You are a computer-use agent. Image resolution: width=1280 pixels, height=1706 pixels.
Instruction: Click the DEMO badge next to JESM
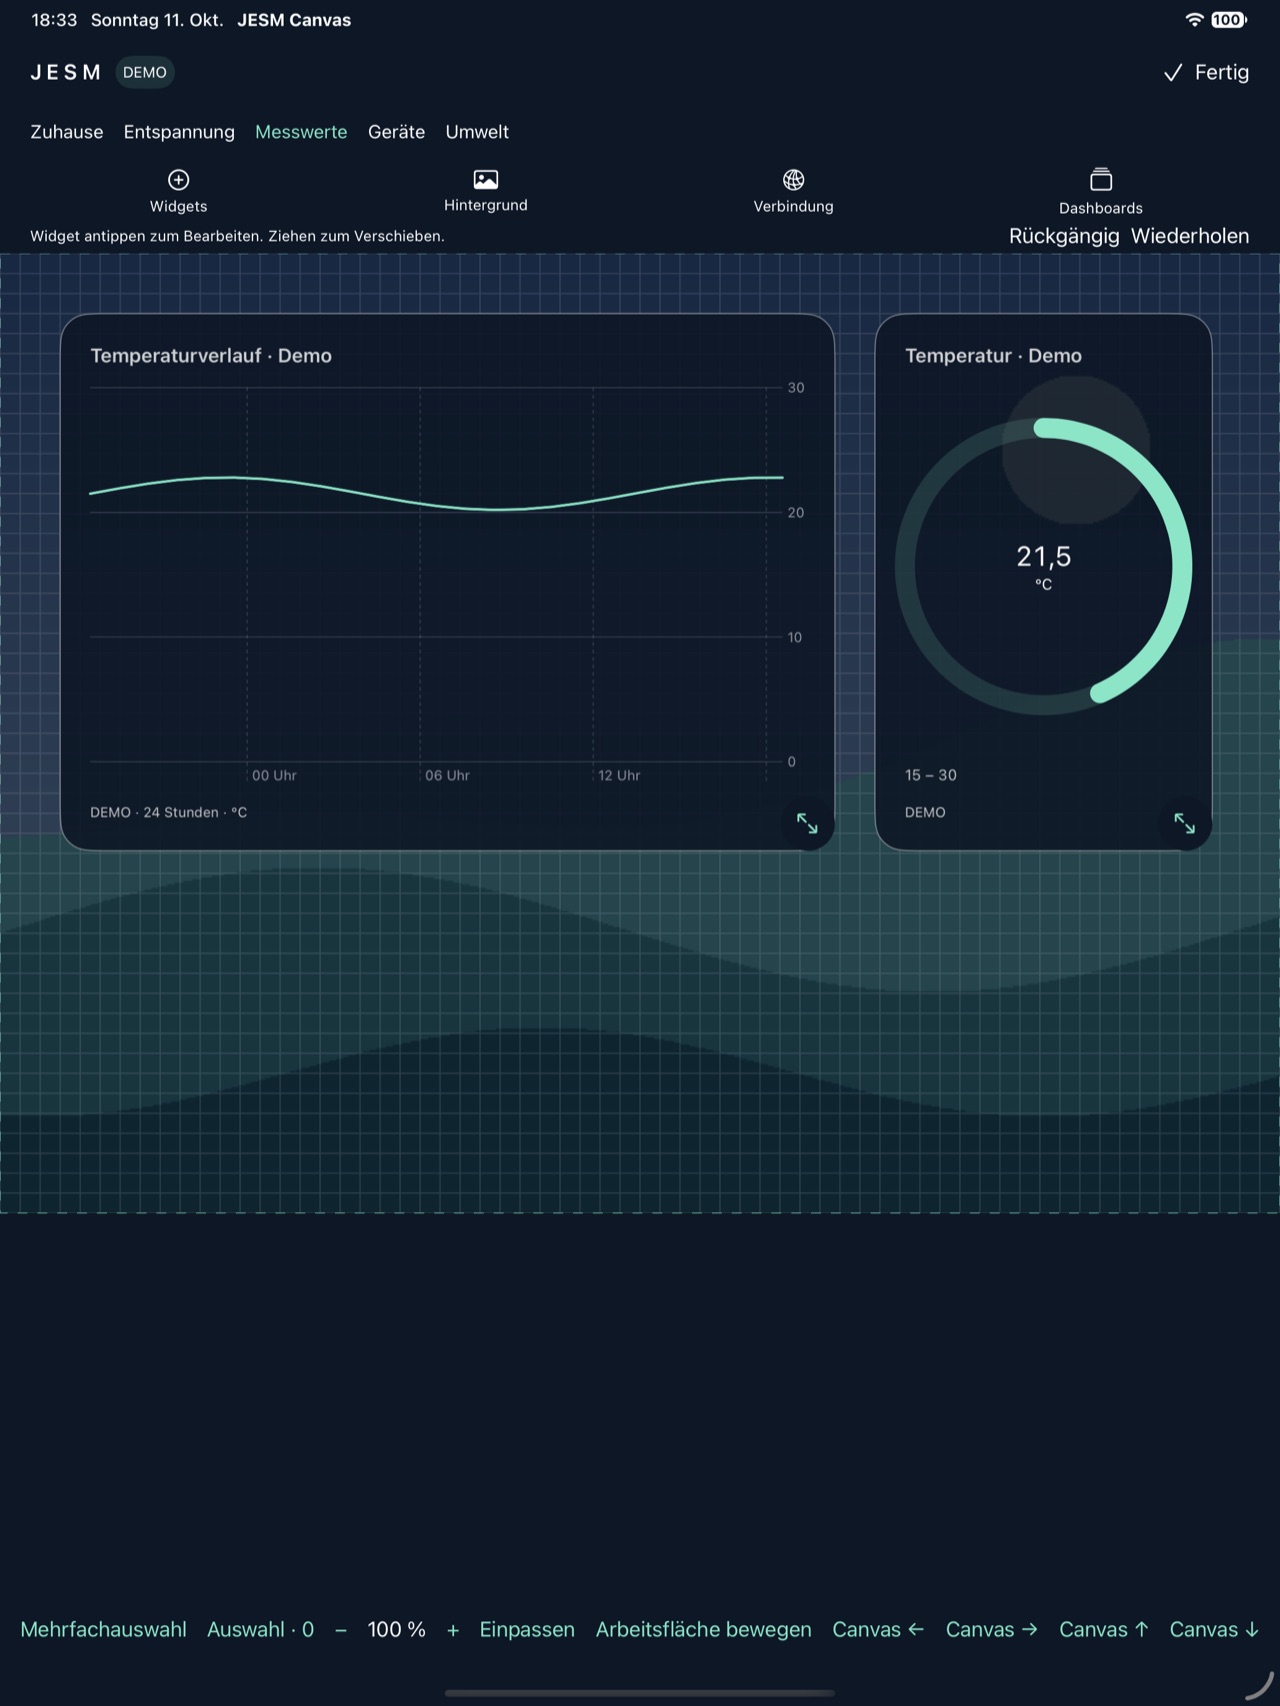pos(145,72)
